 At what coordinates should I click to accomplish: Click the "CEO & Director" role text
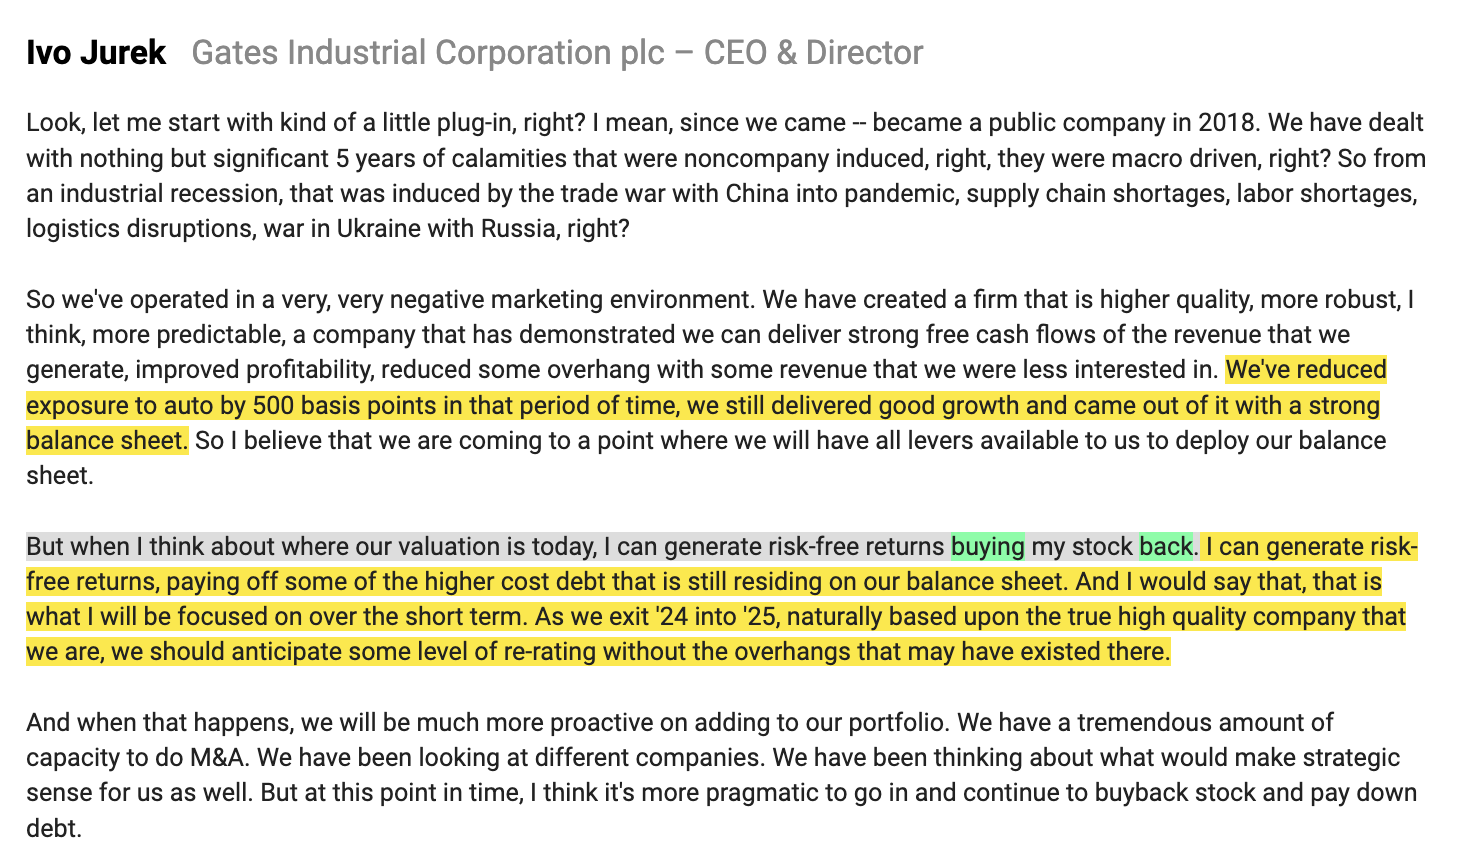813,52
